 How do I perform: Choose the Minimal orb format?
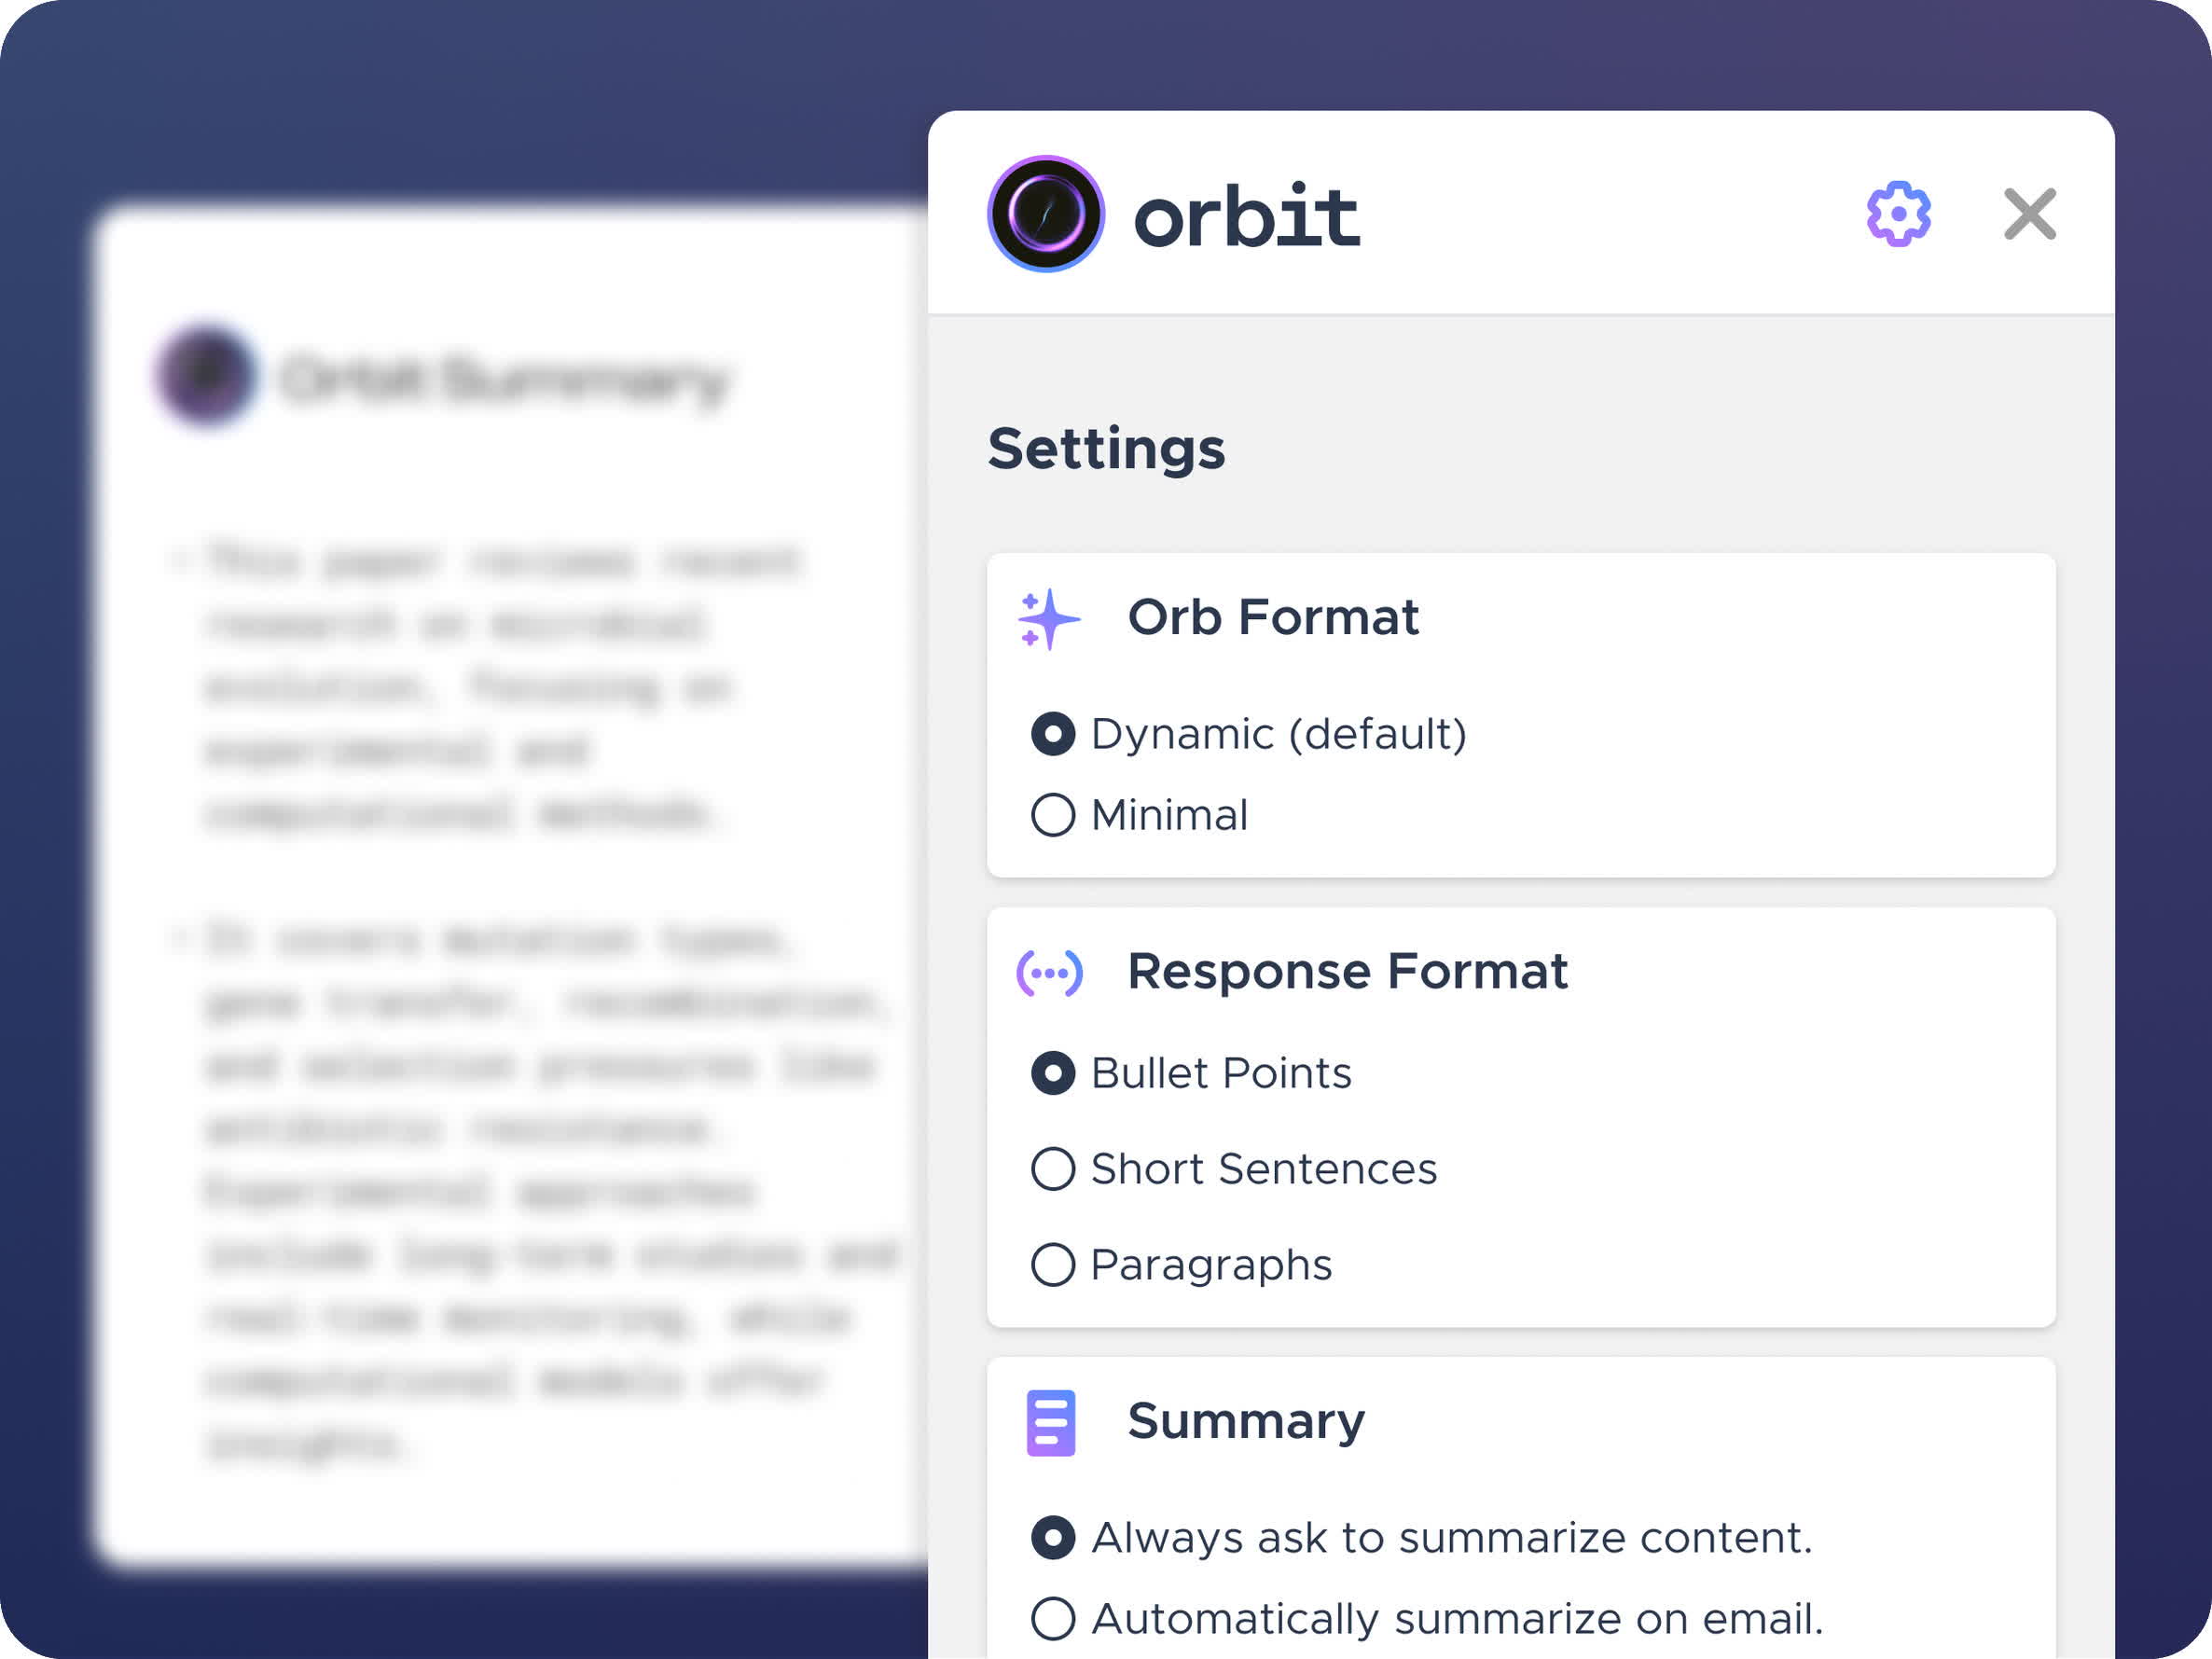(x=1053, y=815)
